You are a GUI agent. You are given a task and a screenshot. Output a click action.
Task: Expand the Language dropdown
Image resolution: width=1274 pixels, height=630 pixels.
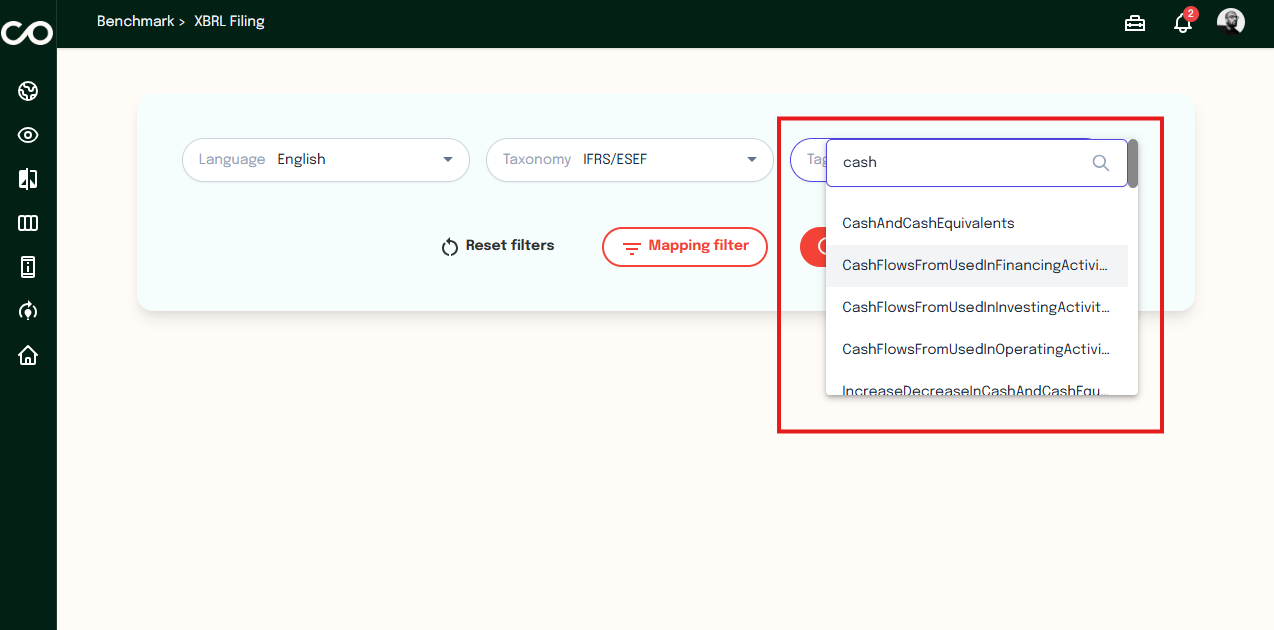point(326,160)
